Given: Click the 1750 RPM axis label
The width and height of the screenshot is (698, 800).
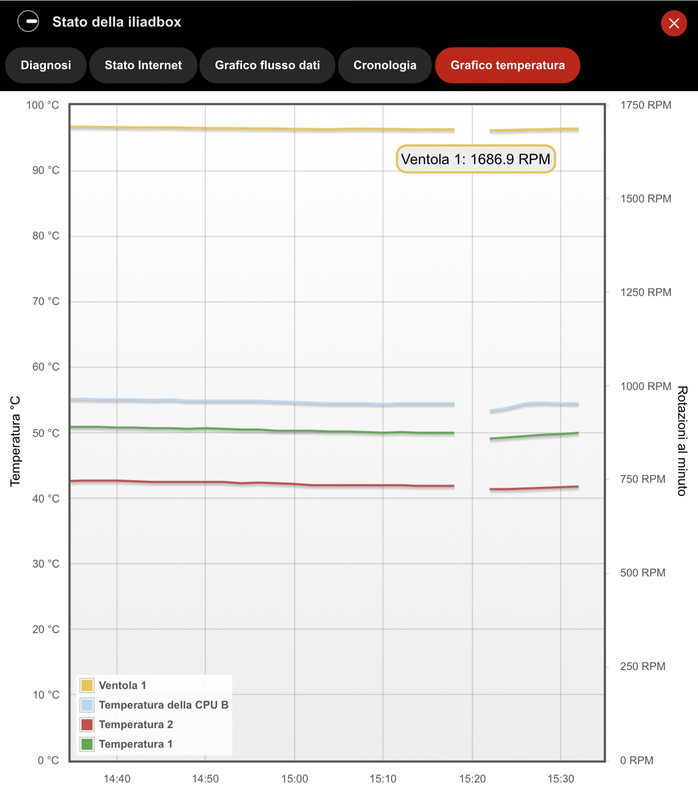Looking at the screenshot, I should (x=645, y=105).
